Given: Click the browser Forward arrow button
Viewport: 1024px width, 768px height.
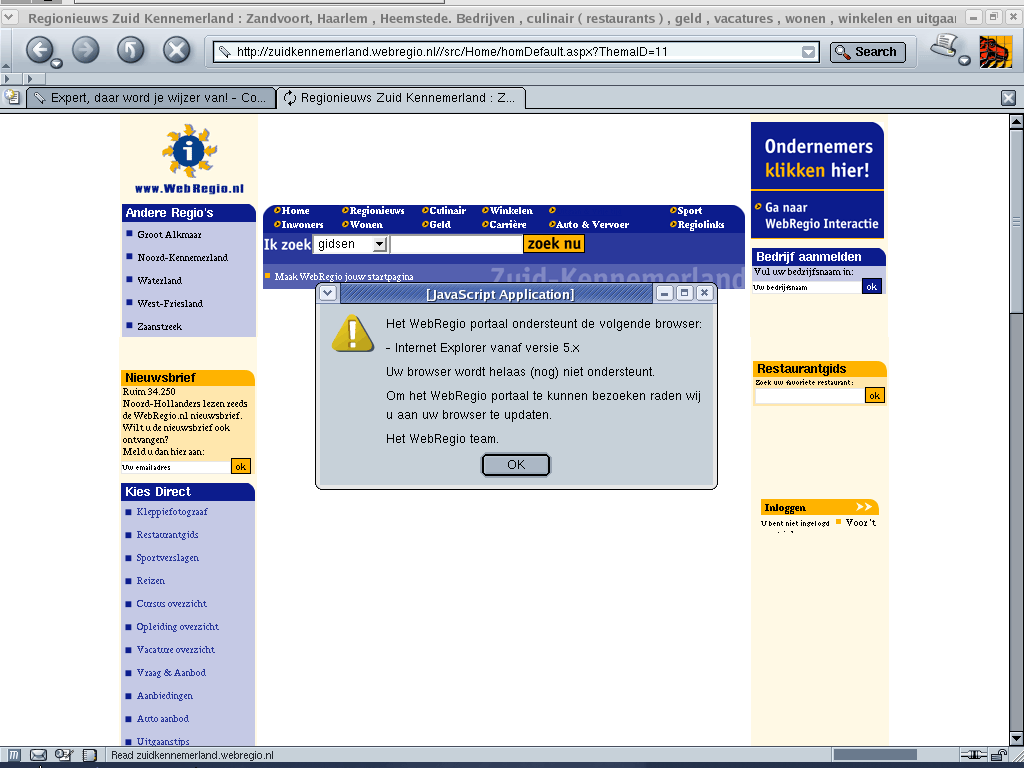Looking at the screenshot, I should pyautogui.click(x=86, y=50).
